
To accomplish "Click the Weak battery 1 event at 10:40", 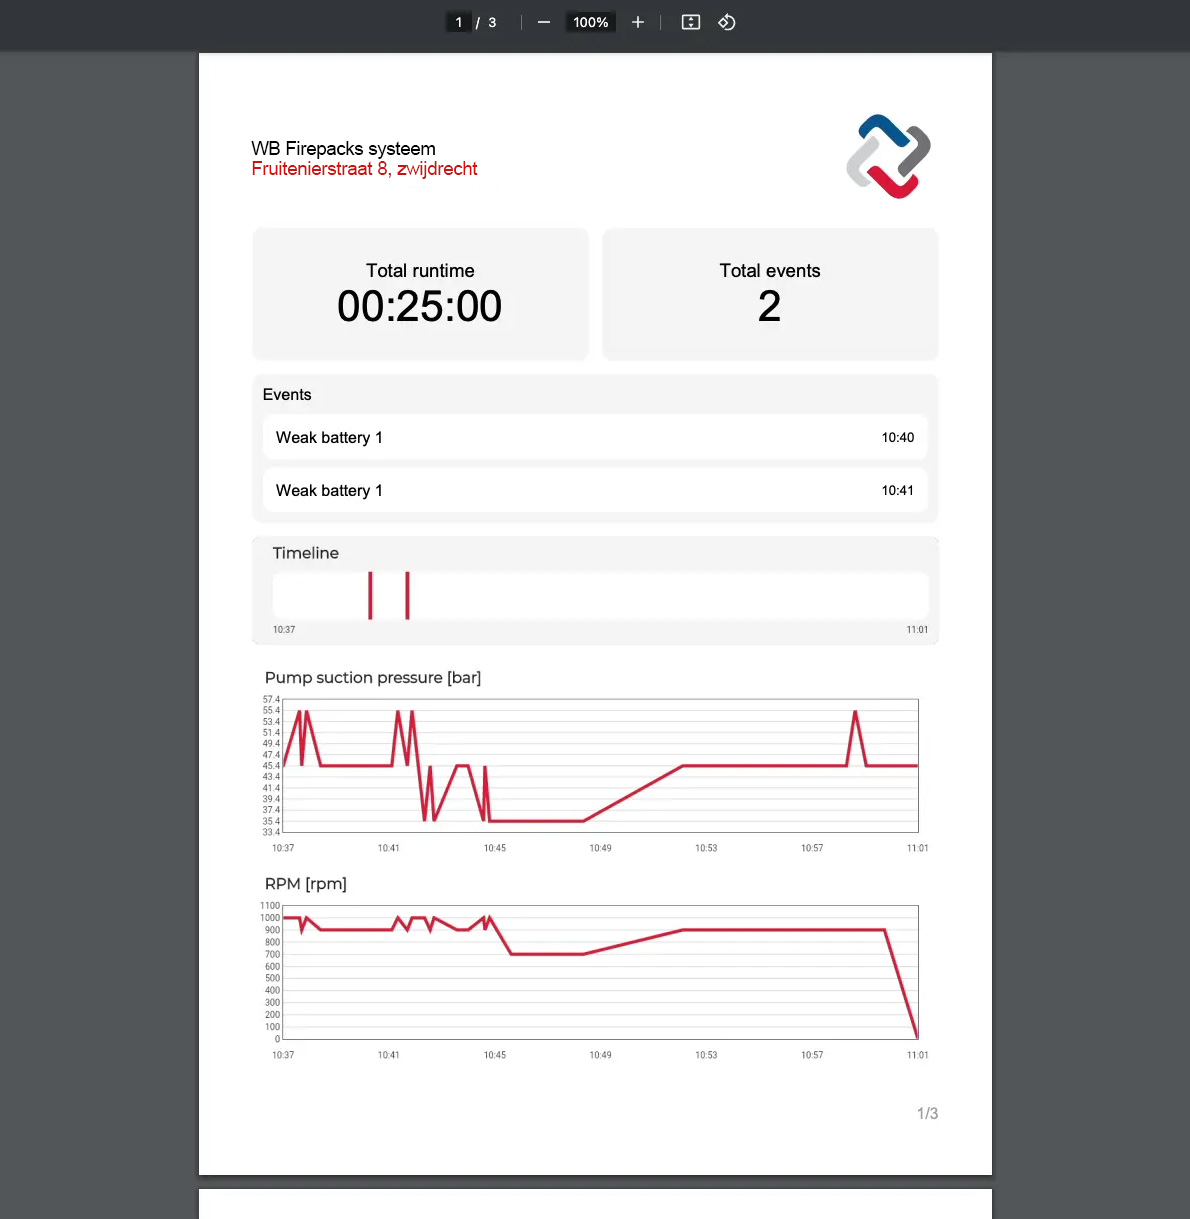I will (595, 437).
